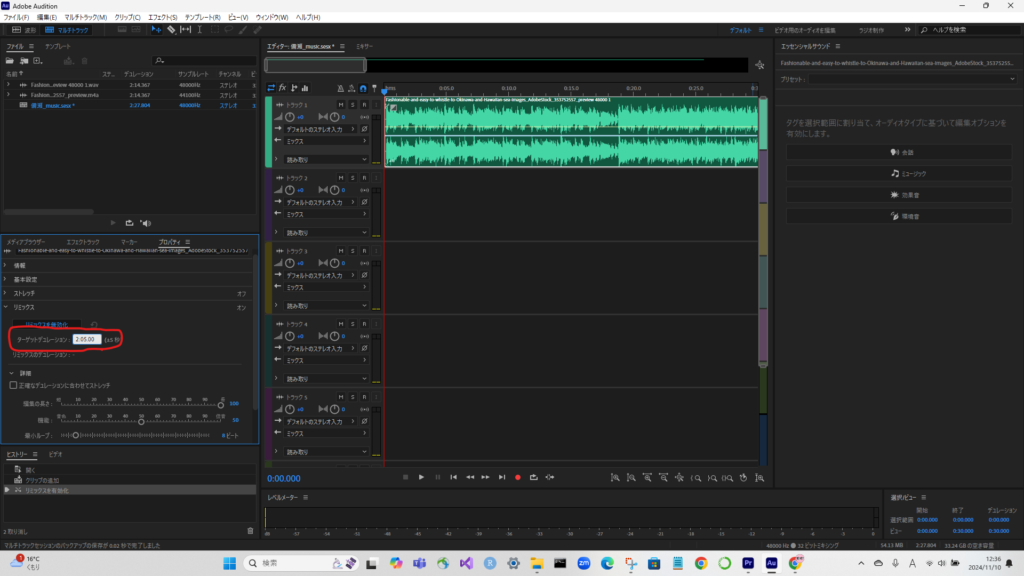Toggle the snapping magnet icon

362,88
